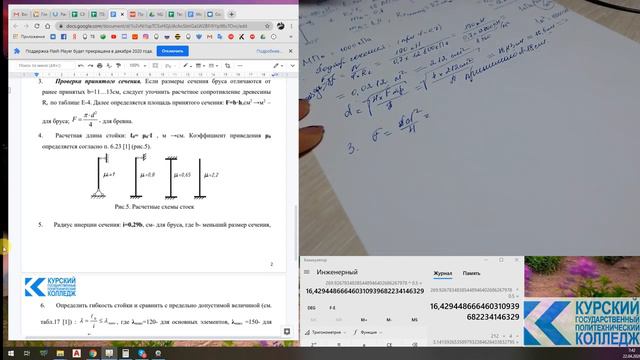Redo action in Google Docs
The width and height of the screenshot is (640, 360).
(x=90, y=65)
